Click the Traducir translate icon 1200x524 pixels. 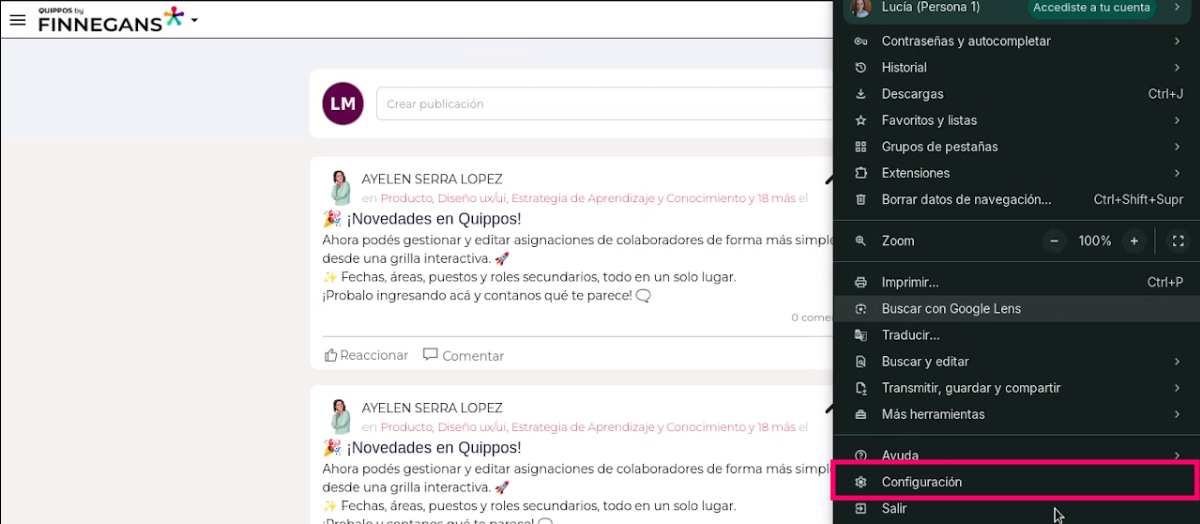(x=861, y=335)
